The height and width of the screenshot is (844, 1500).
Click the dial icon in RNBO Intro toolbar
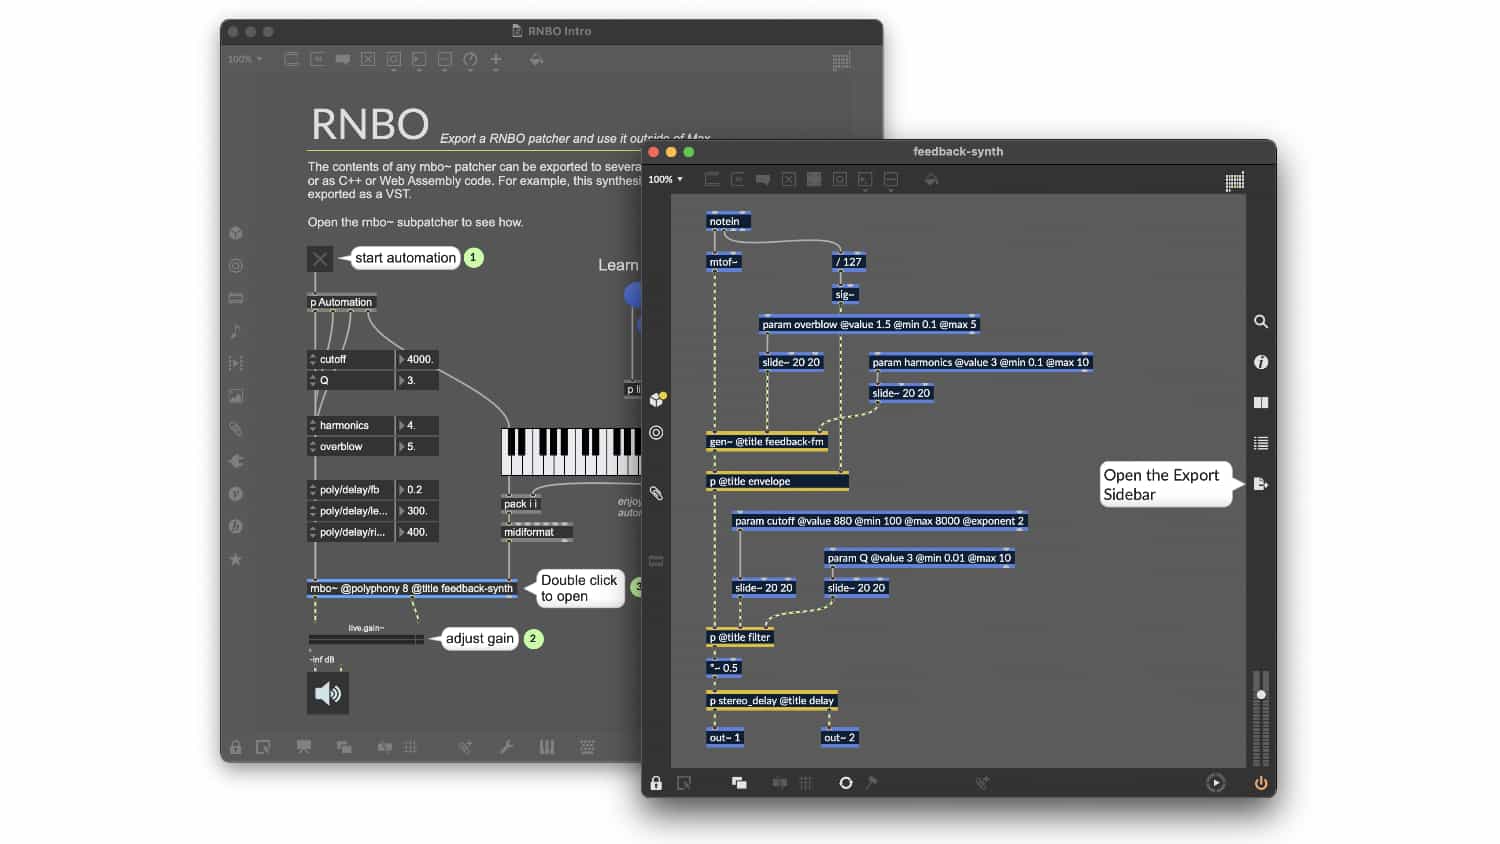click(x=470, y=59)
